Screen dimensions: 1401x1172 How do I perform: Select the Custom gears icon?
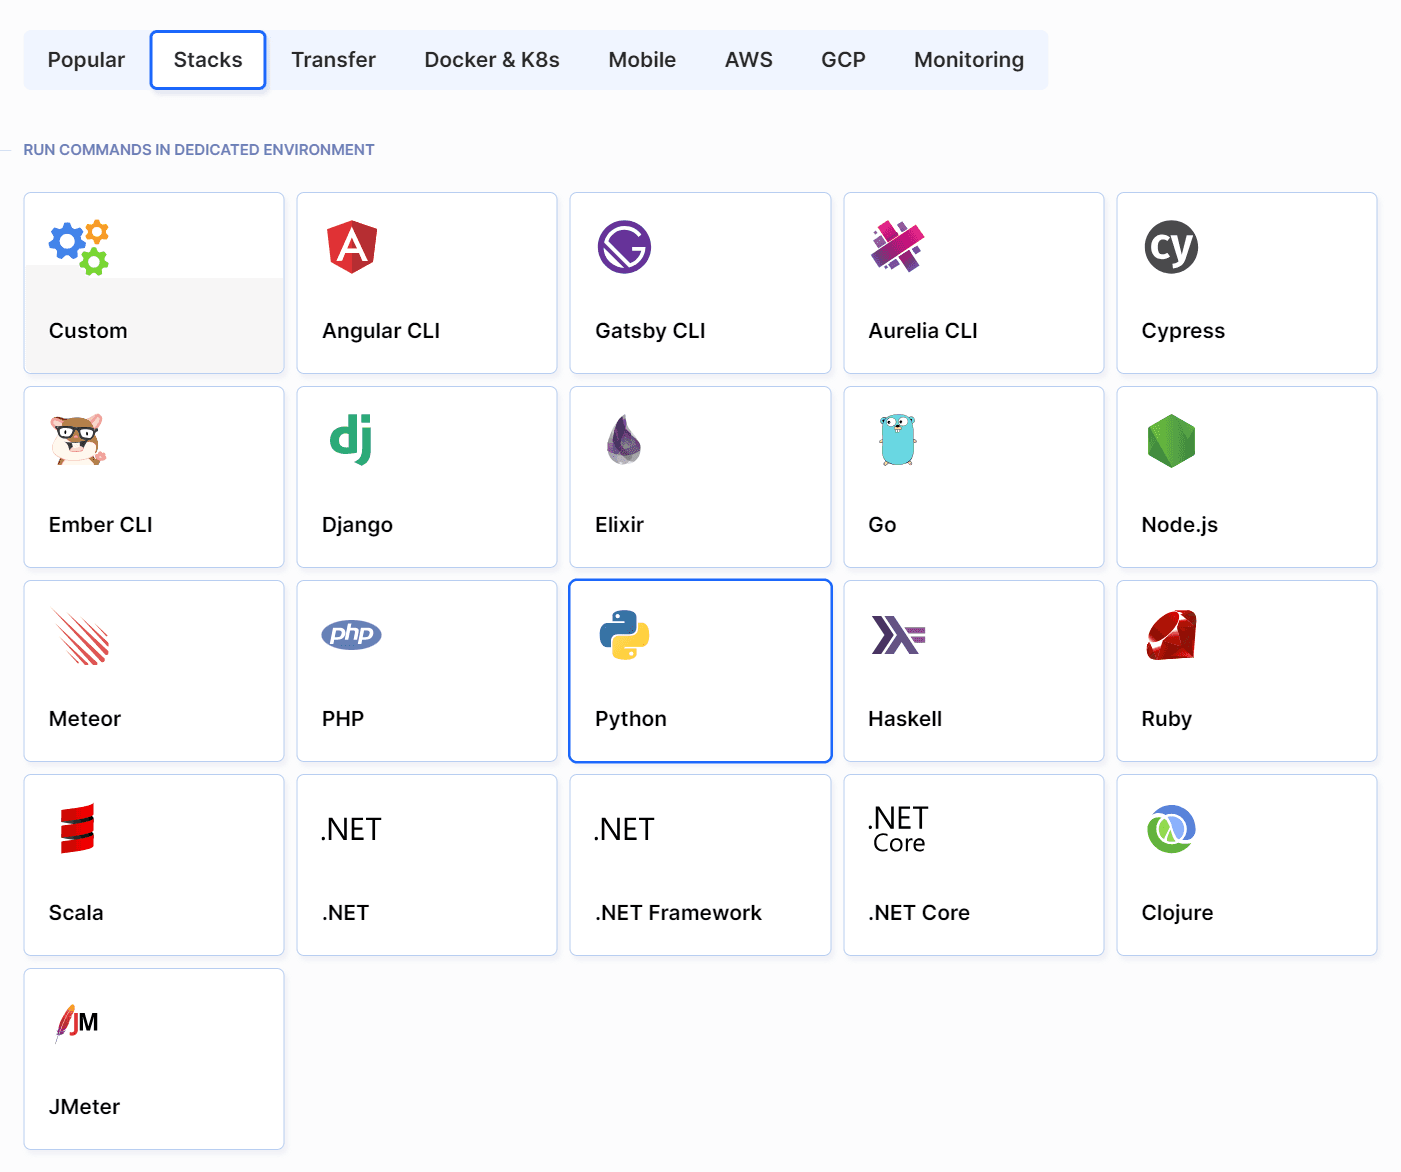tap(78, 247)
